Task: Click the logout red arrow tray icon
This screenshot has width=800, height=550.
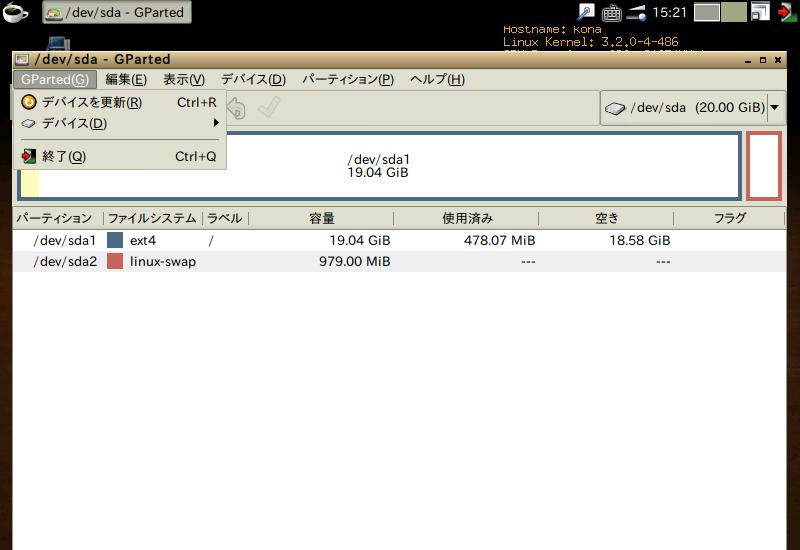Action: (787, 12)
